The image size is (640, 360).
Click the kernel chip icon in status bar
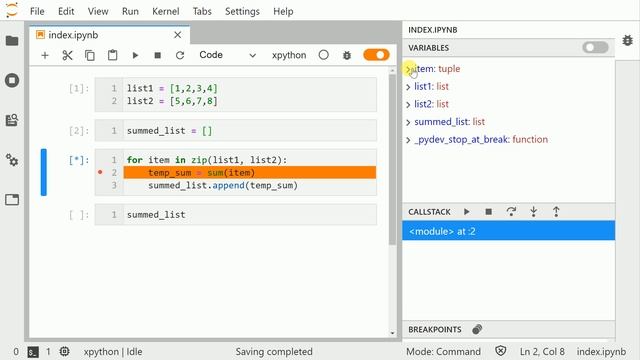click(64, 351)
